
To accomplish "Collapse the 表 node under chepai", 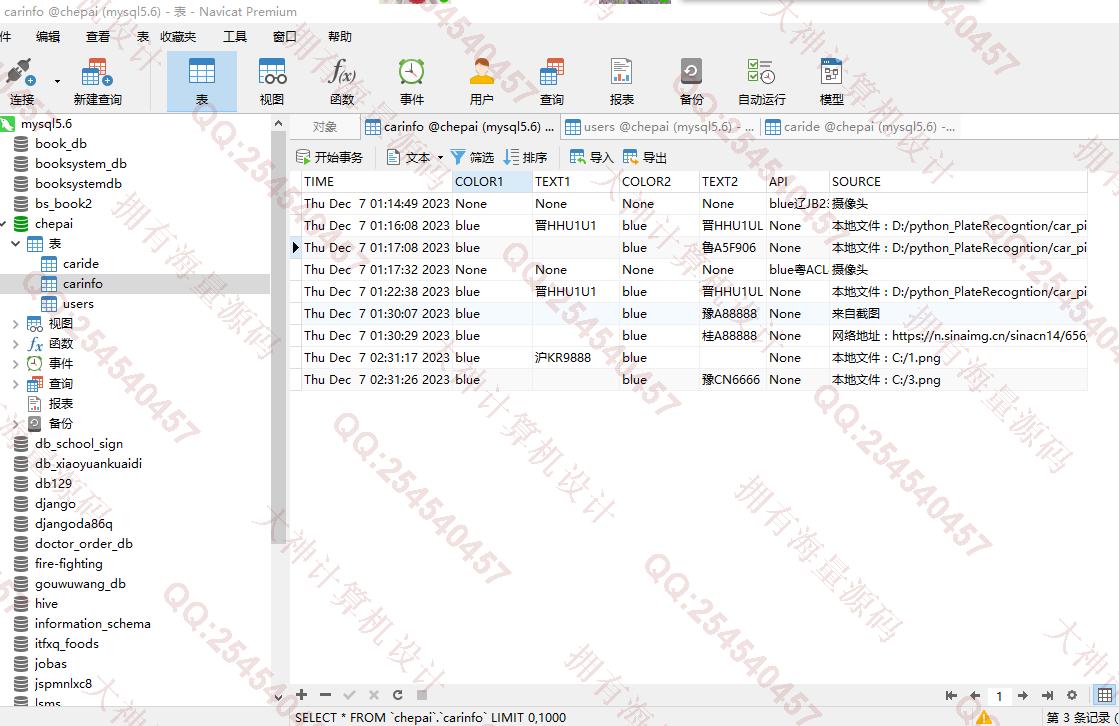I will click(x=16, y=243).
